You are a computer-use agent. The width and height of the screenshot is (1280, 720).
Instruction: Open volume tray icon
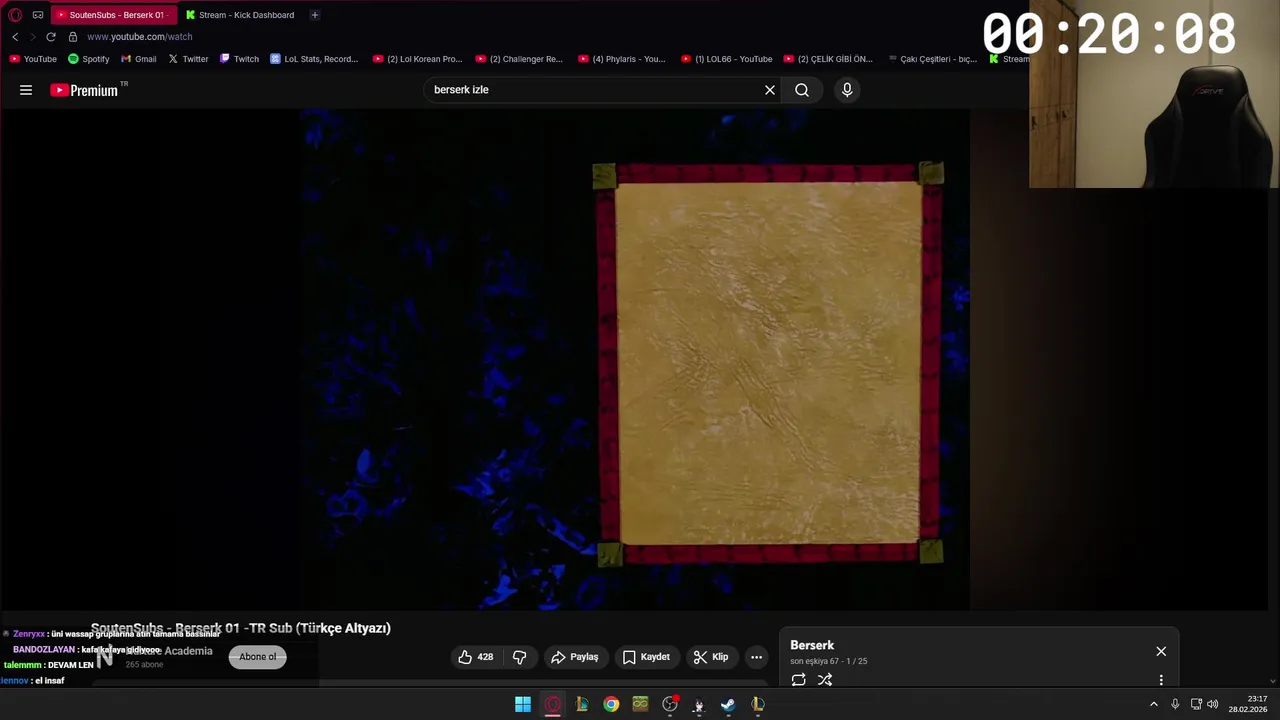coord(1213,705)
